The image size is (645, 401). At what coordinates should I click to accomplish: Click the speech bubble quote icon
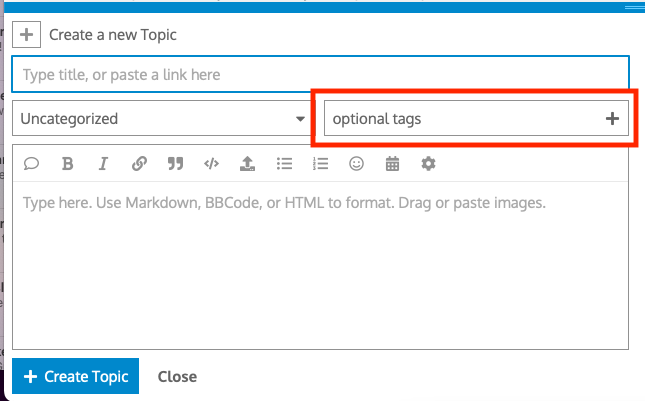(31, 164)
